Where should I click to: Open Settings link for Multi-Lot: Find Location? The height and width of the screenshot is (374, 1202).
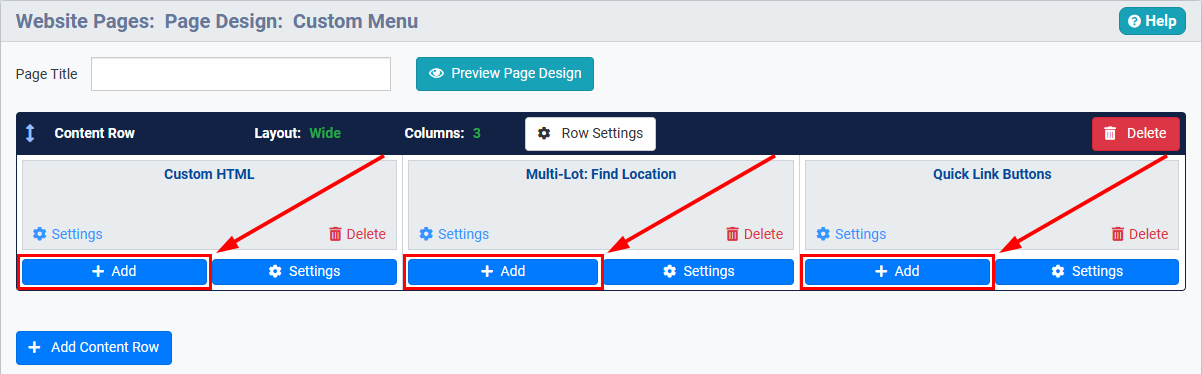click(454, 234)
